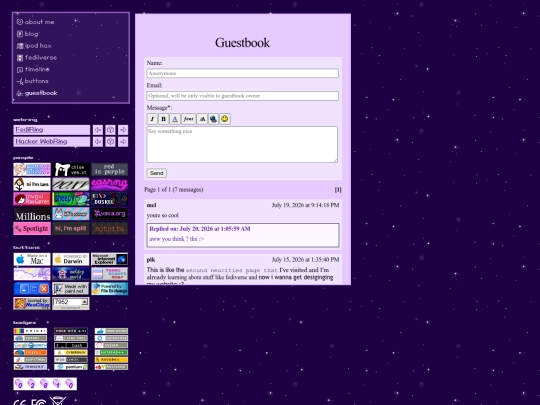
Task: Click the hit counter showing 02810
Action: coord(45,384)
